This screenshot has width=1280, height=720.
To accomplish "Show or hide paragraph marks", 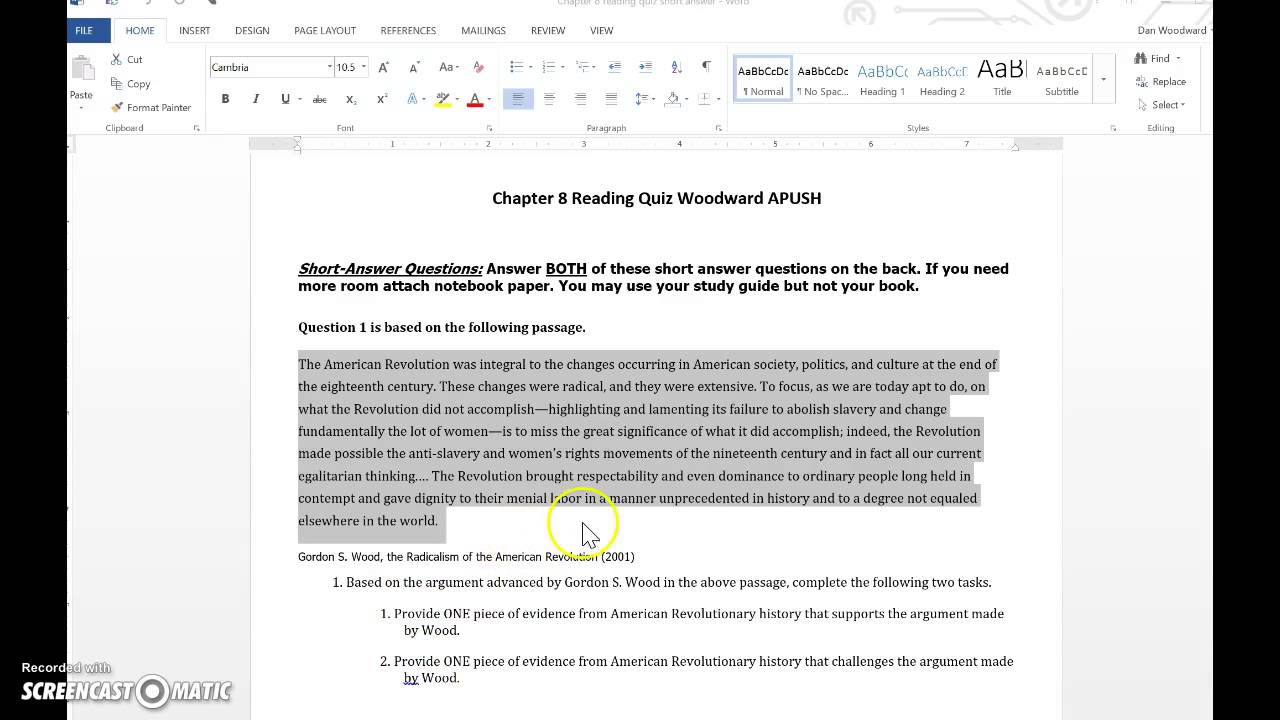I will click(x=706, y=67).
